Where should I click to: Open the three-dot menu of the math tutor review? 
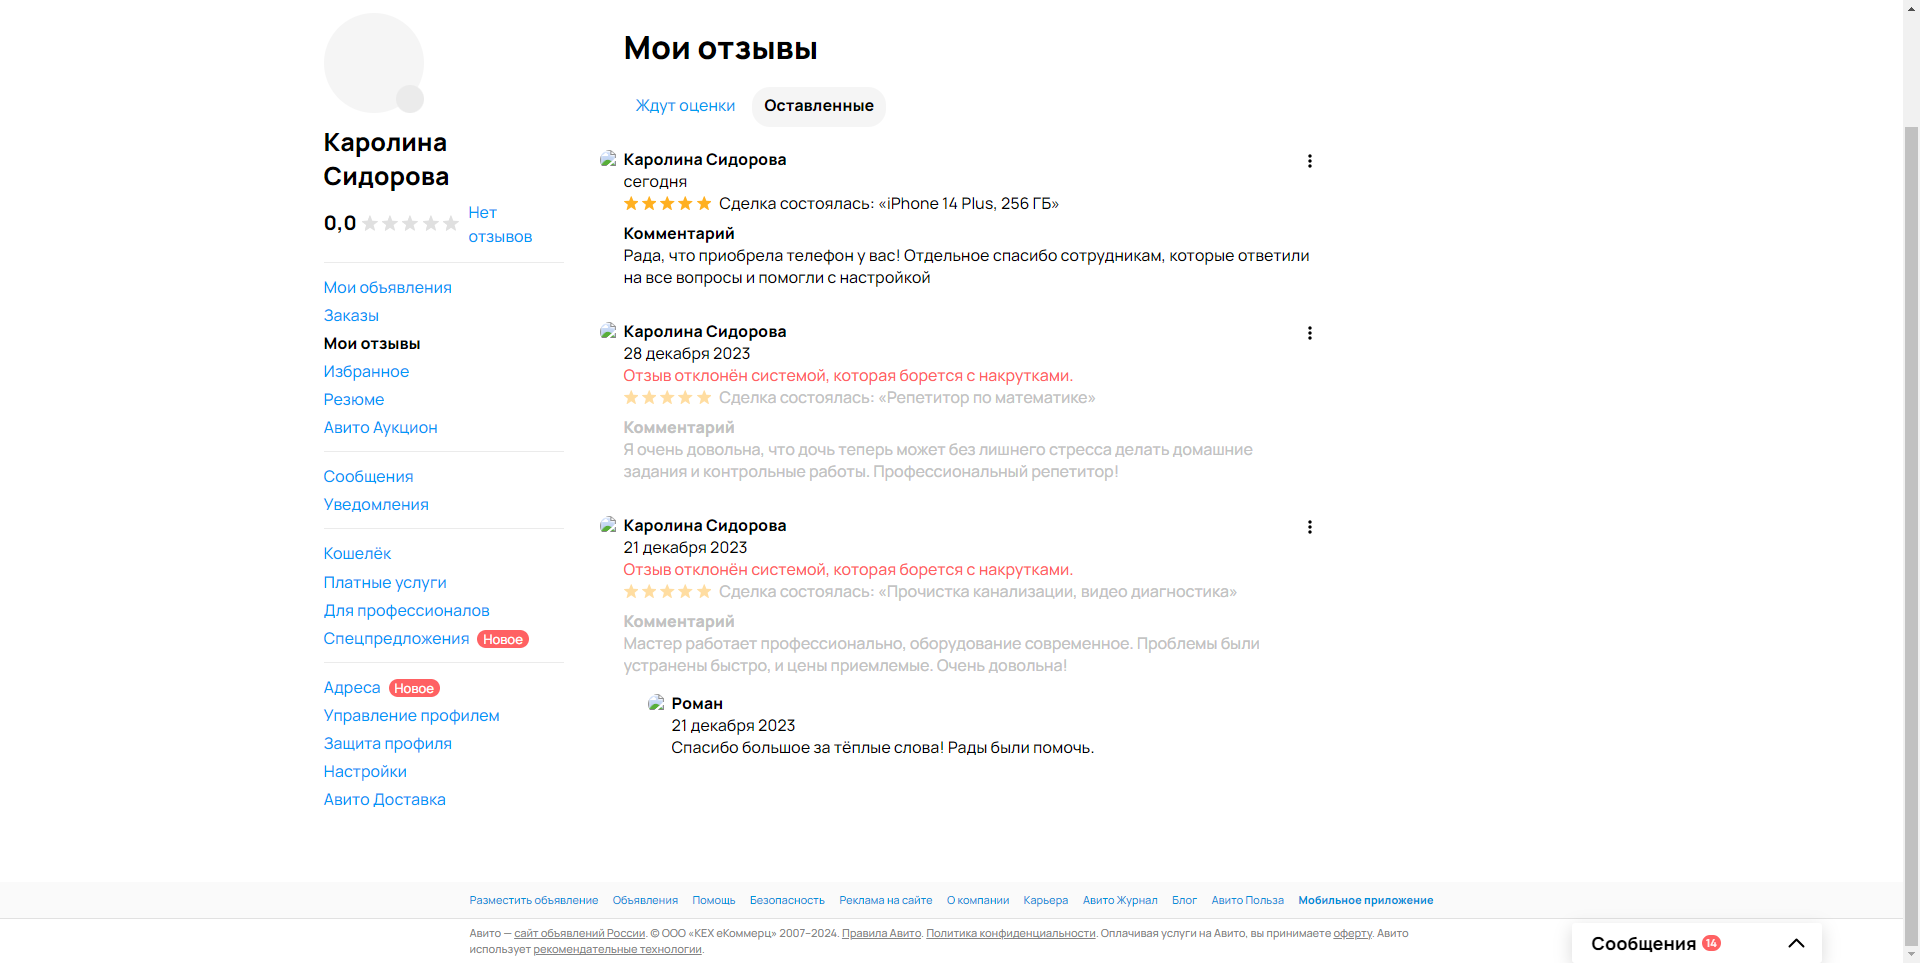[1309, 333]
